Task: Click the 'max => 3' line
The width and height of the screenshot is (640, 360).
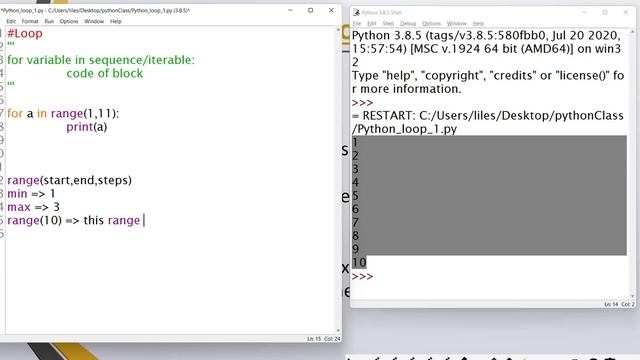Action: point(33,207)
